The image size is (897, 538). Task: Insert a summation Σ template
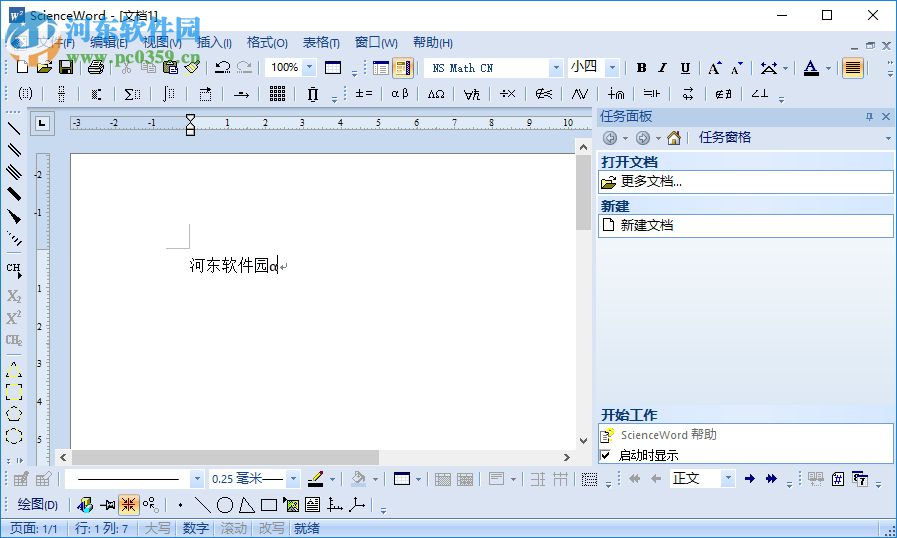pyautogui.click(x=132, y=94)
